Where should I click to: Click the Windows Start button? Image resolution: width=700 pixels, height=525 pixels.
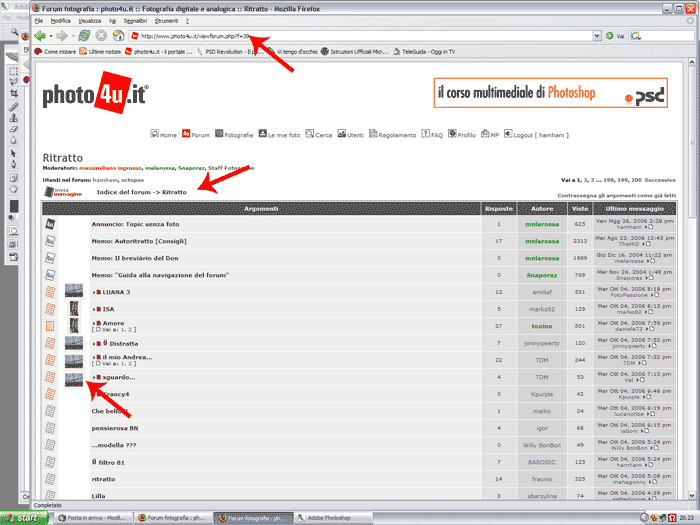coord(22,518)
